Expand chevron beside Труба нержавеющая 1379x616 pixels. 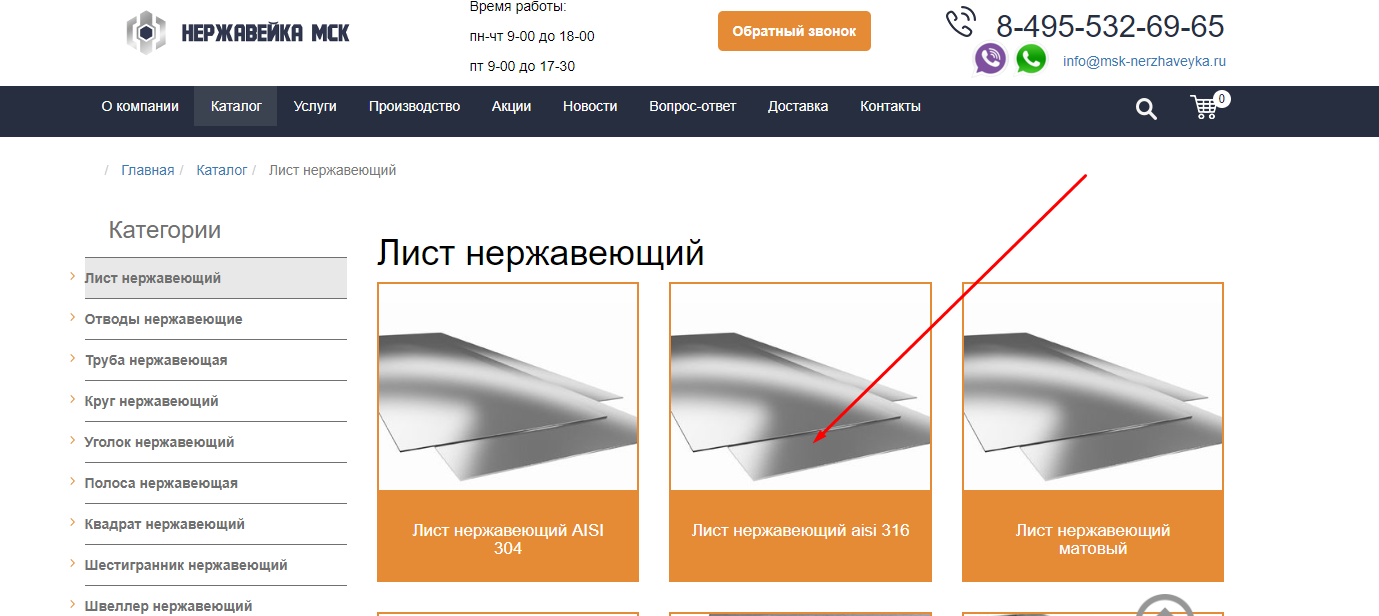click(x=73, y=358)
